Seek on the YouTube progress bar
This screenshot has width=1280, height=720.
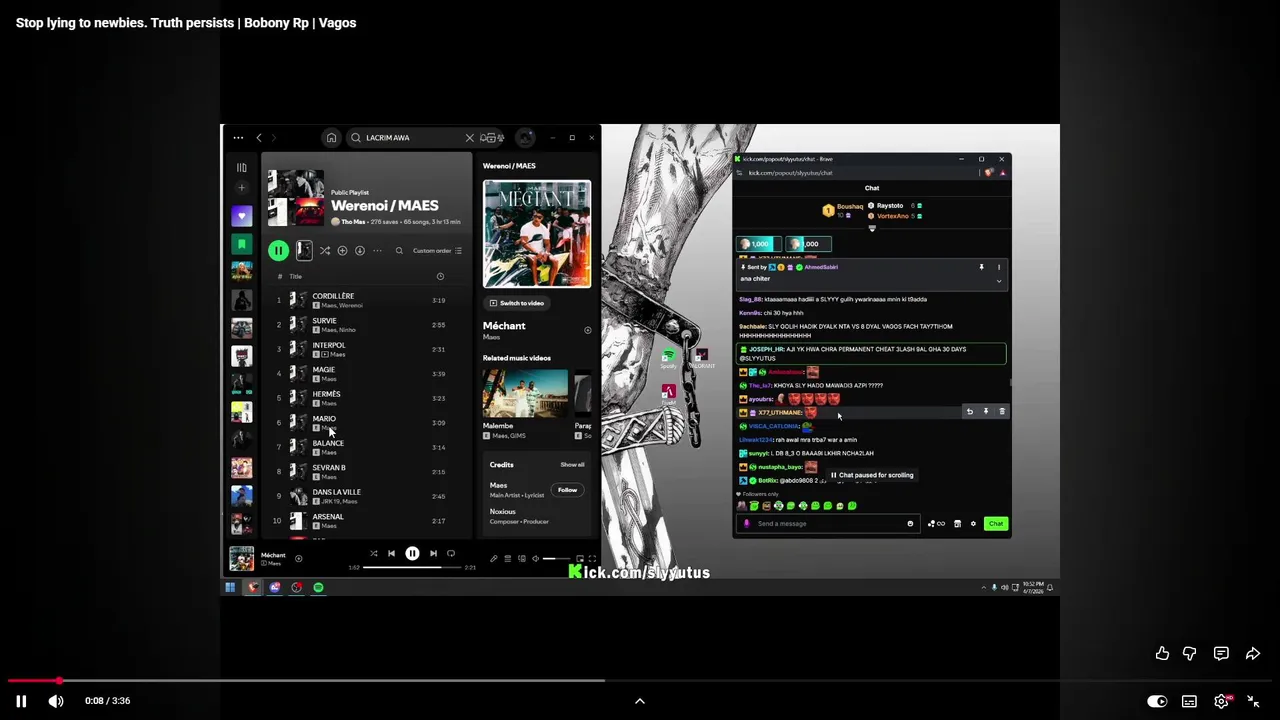640,680
